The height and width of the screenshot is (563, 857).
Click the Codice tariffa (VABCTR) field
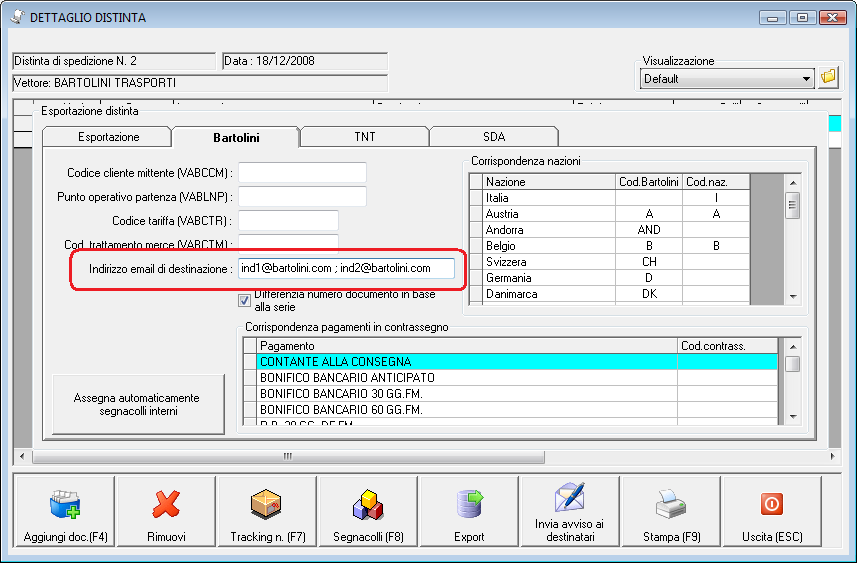[288, 221]
